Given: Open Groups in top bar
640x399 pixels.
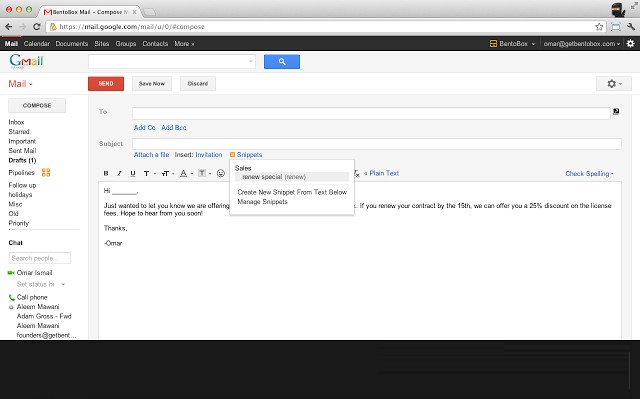Looking at the screenshot, I should [x=126, y=44].
